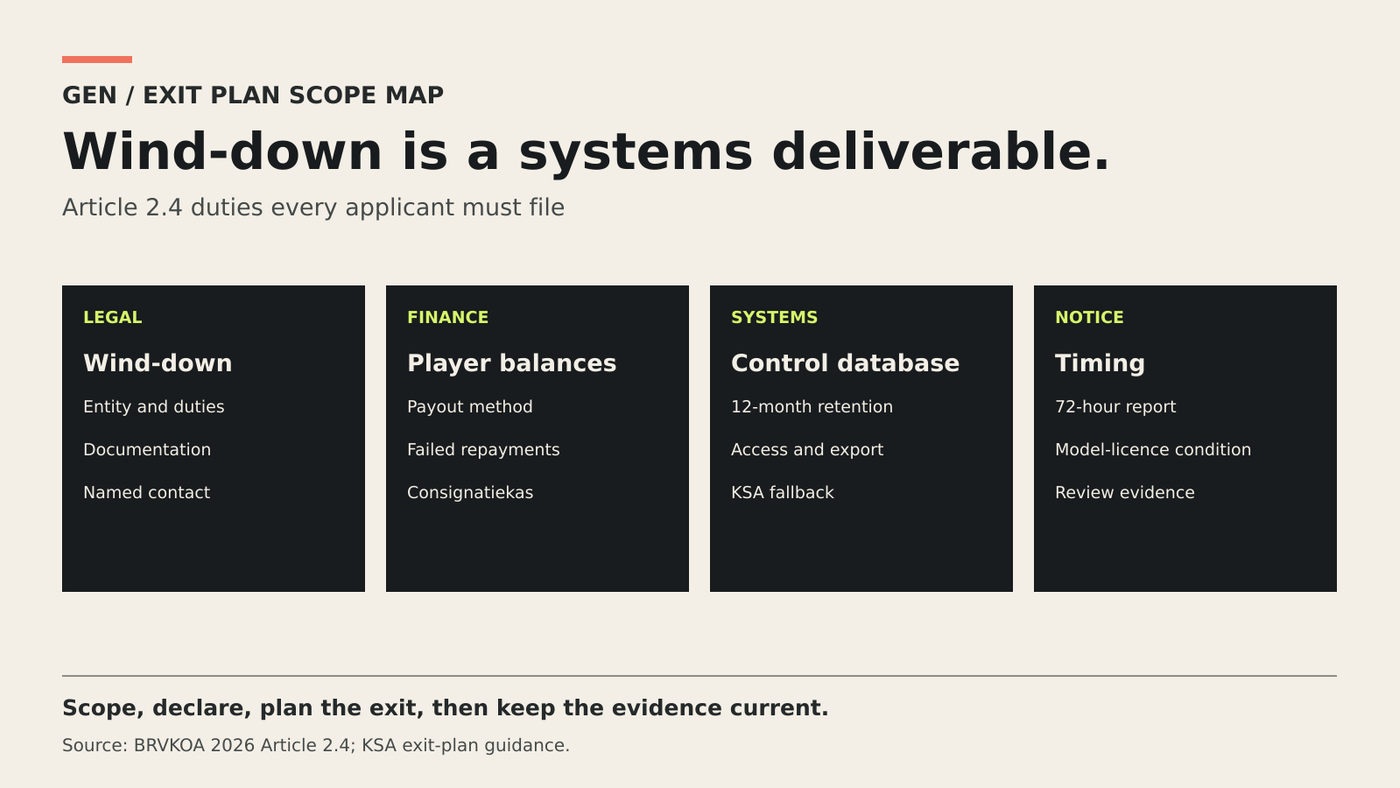Click the 'Source: BRVKOA 2026 Article 2.4' footnote
Image resolution: width=1400 pixels, height=788 pixels.
coord(316,745)
